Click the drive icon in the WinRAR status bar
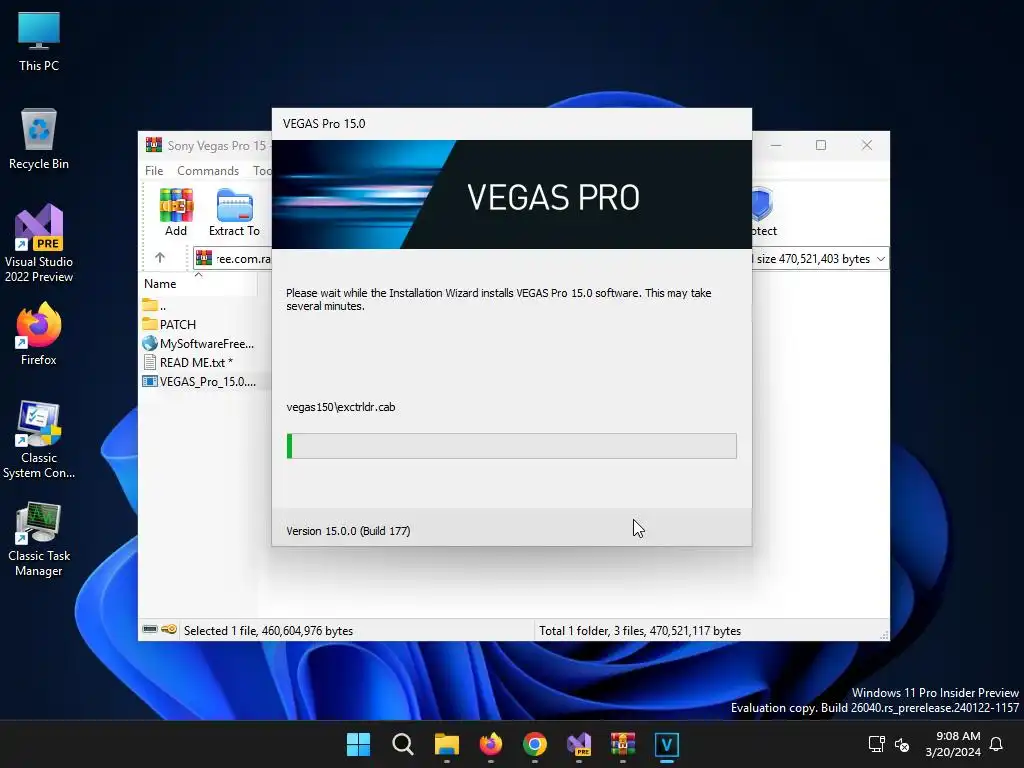Screen dimensions: 1024x768 click(x=150, y=630)
